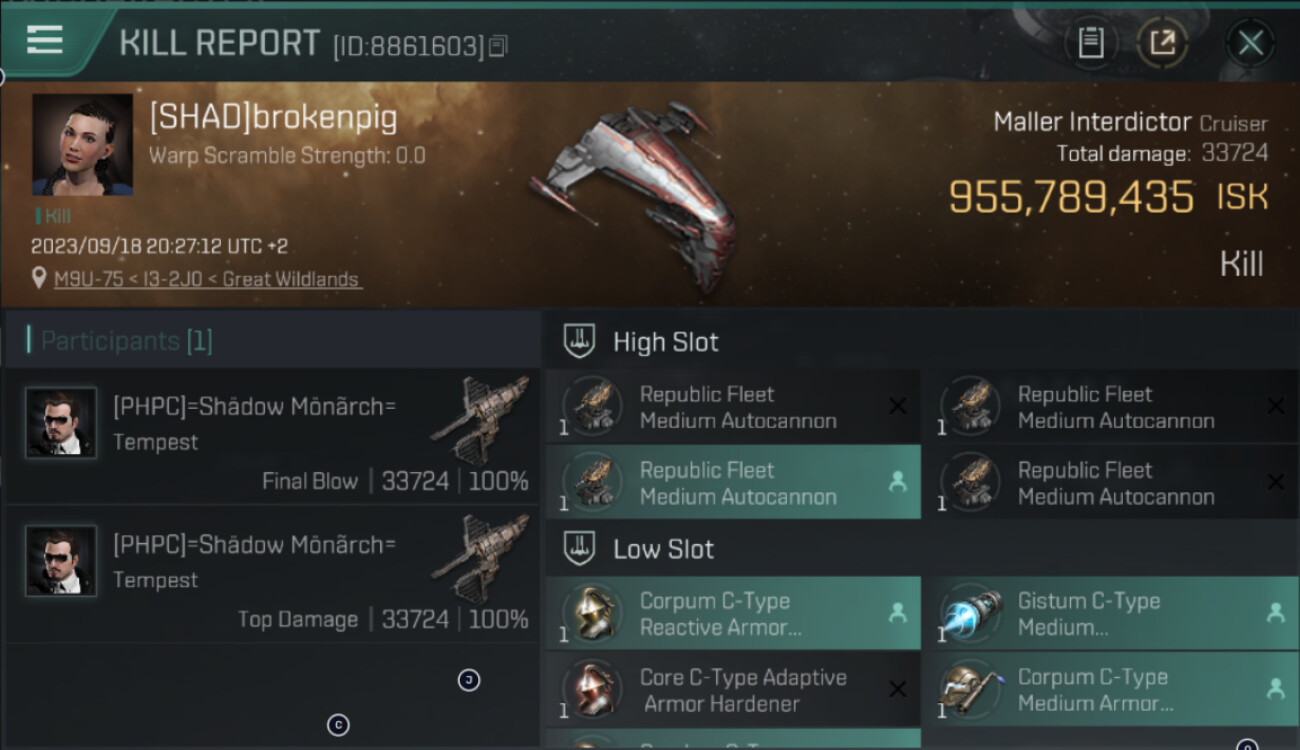Click brokenpig's character portrait
Image resolution: width=1300 pixels, height=750 pixels.
coord(82,145)
